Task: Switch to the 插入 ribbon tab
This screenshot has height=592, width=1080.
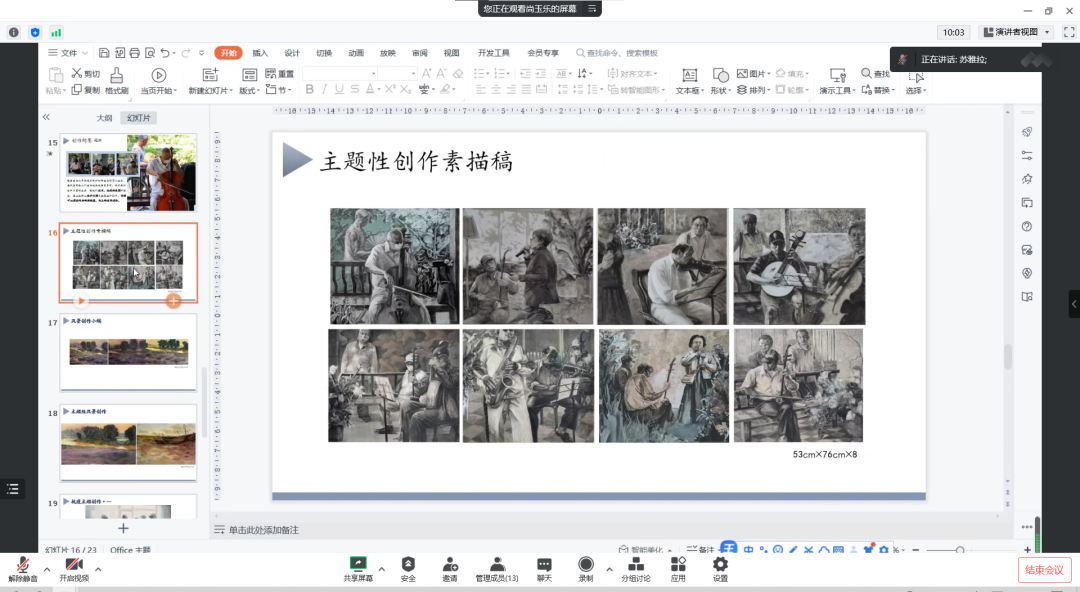Action: click(260, 53)
